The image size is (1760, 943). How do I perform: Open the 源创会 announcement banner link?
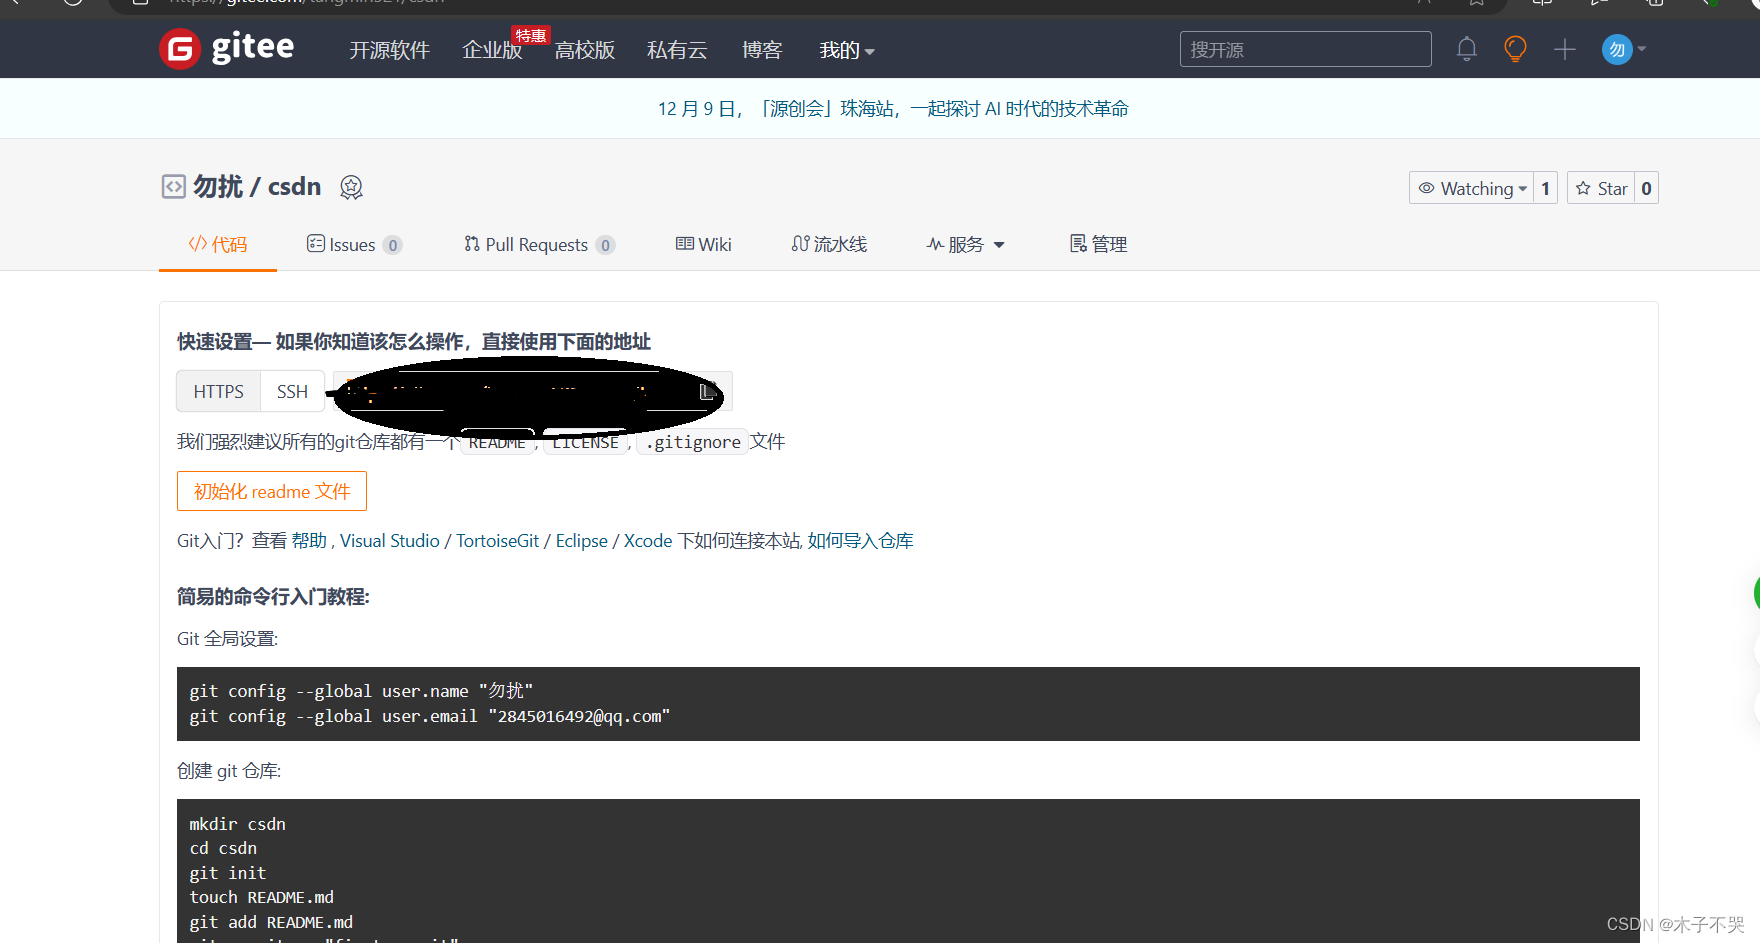893,108
